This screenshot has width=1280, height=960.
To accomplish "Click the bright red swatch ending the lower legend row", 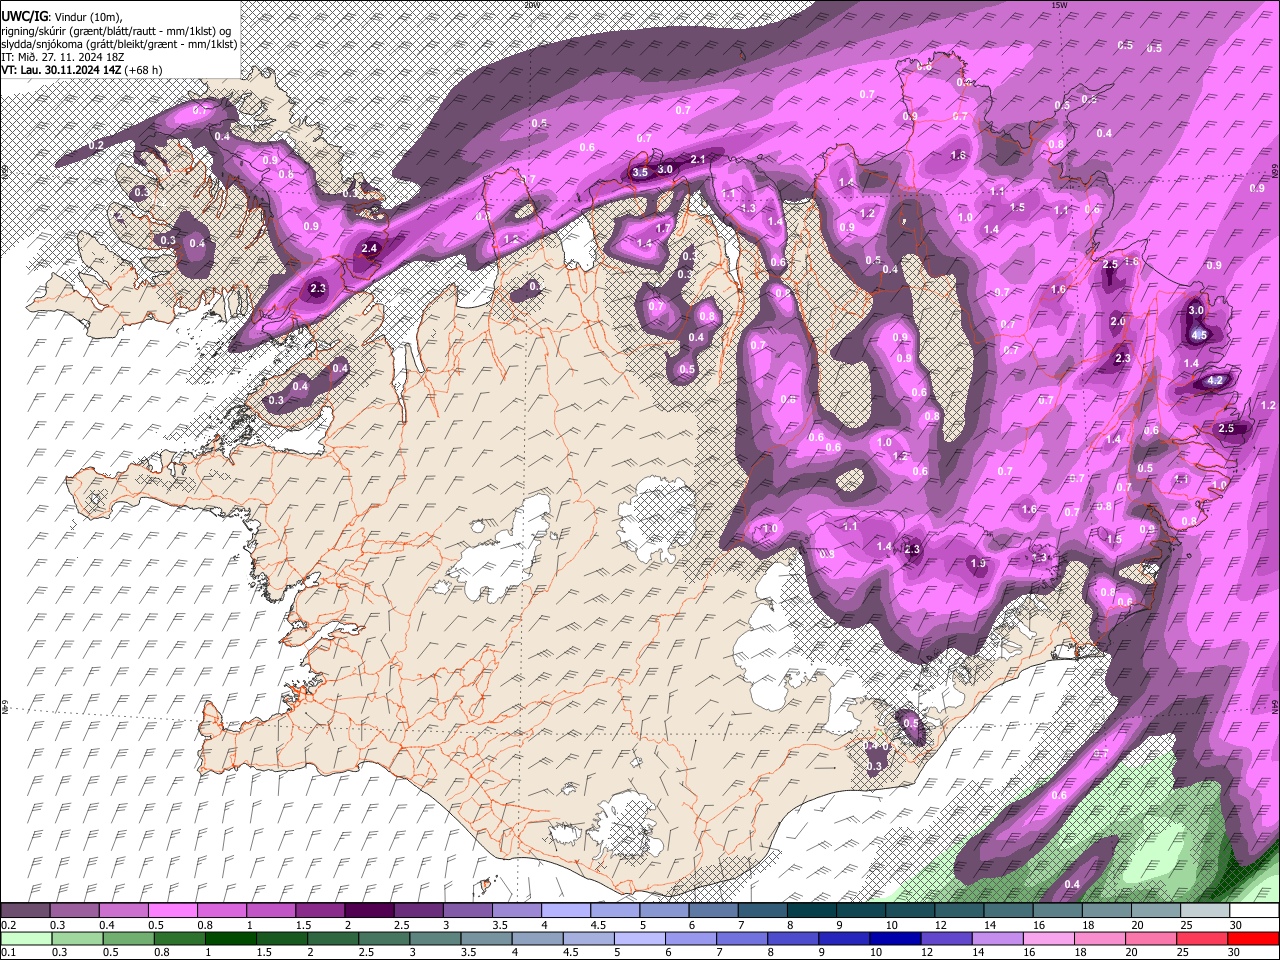I will 1252,939.
